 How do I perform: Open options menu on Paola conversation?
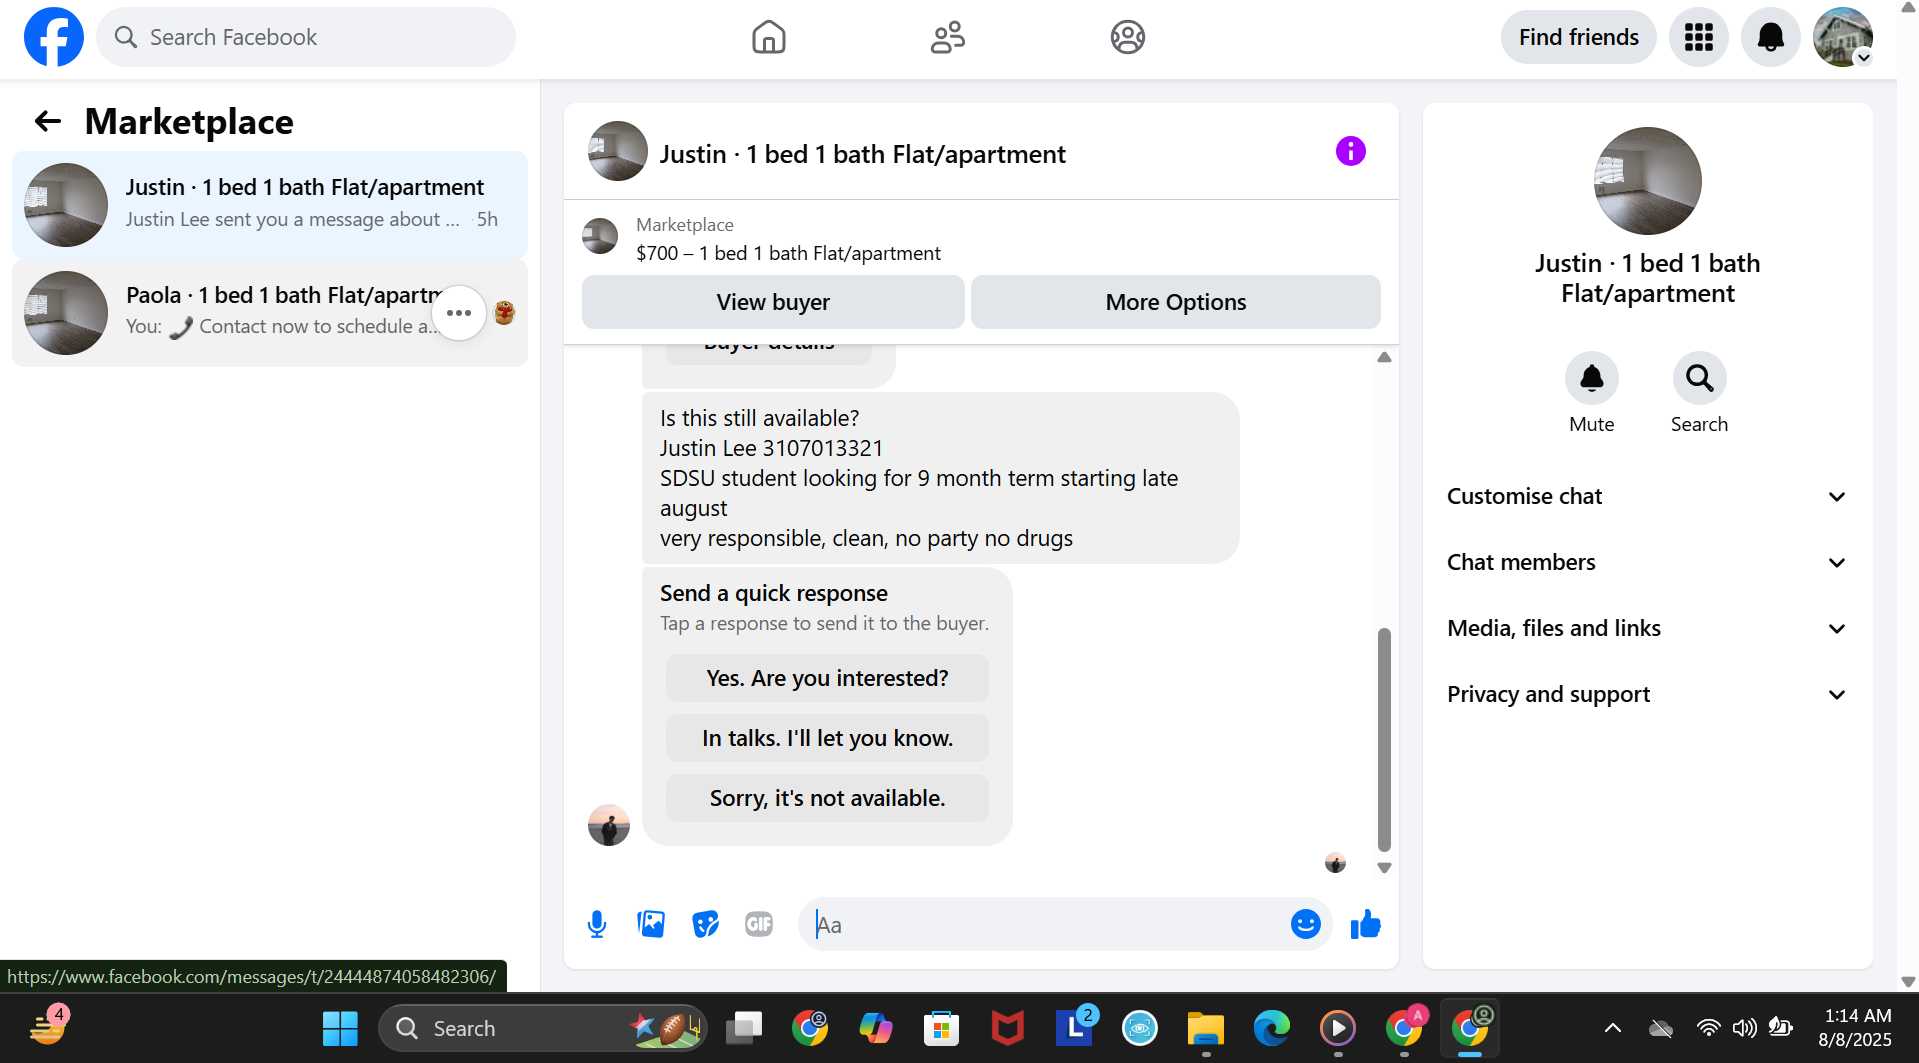click(x=459, y=313)
